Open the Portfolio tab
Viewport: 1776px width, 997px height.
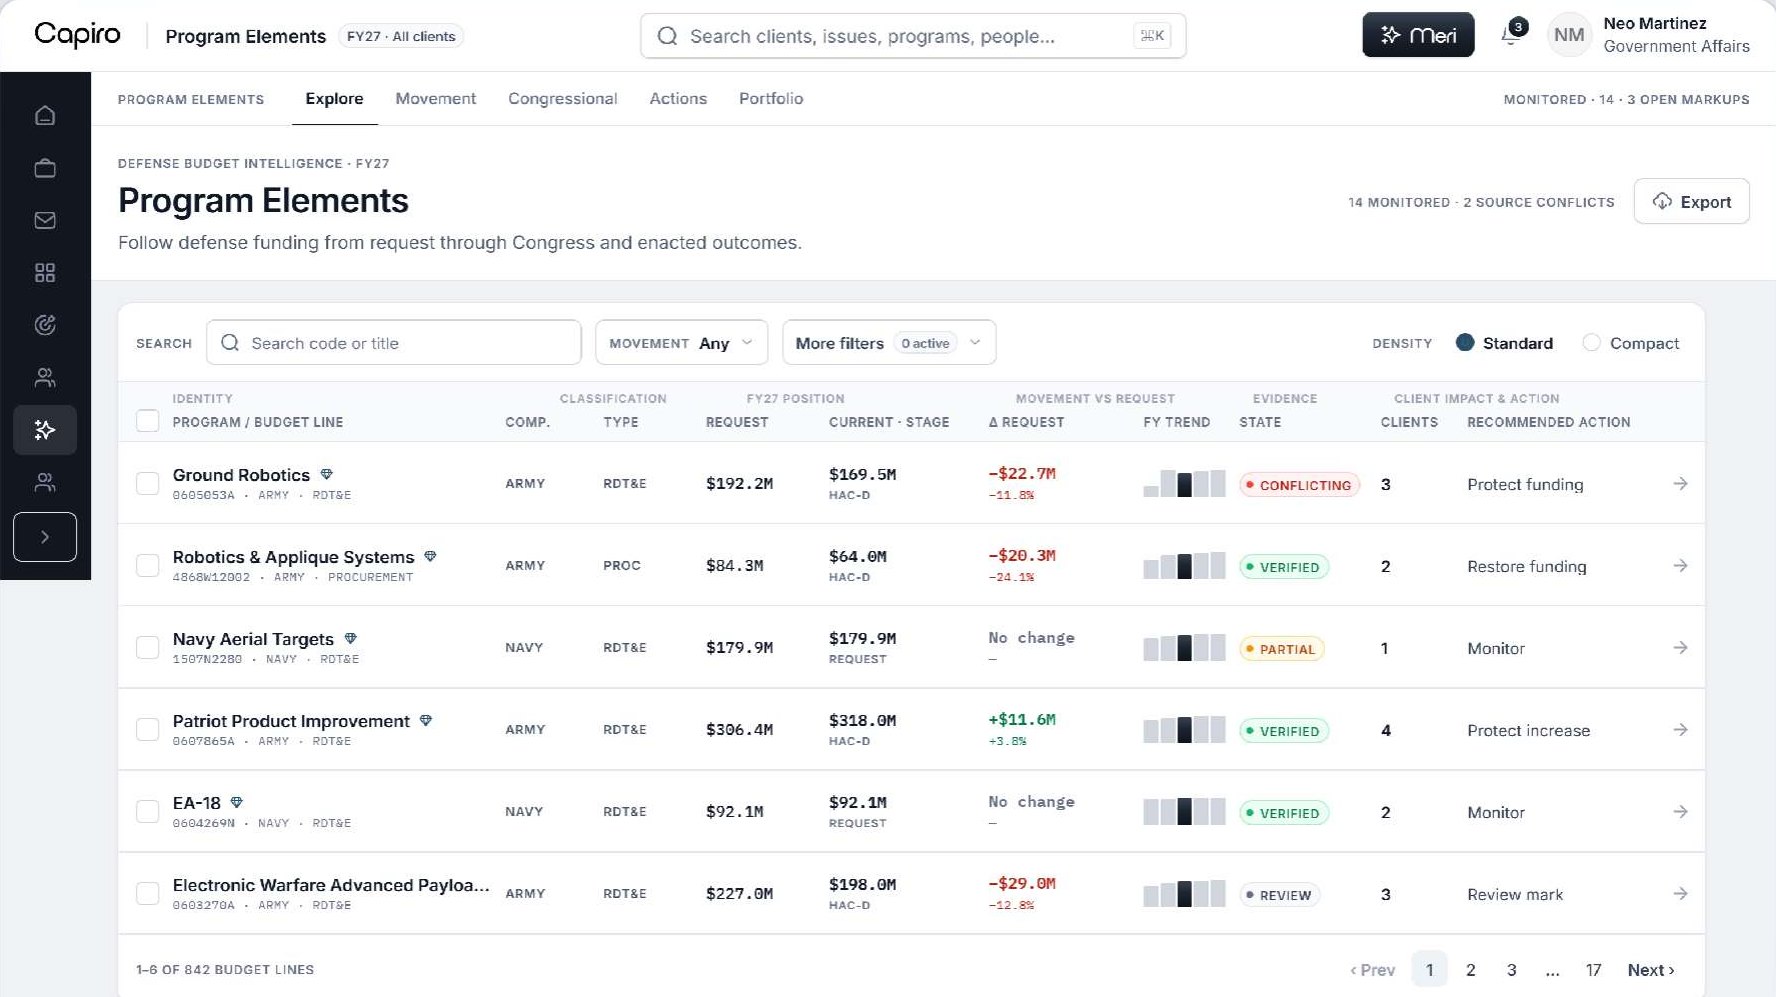click(771, 99)
